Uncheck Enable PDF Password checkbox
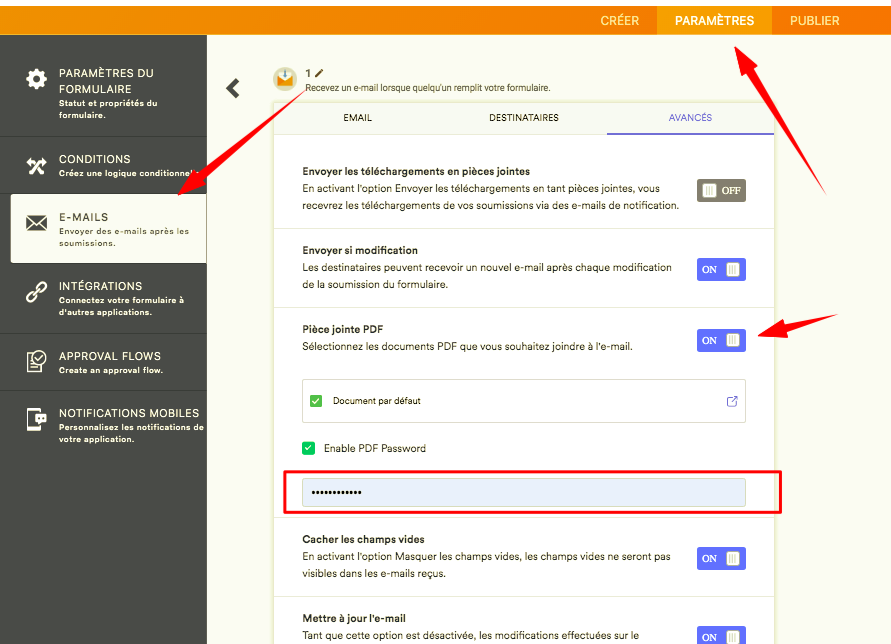The width and height of the screenshot is (891, 644). 309,448
